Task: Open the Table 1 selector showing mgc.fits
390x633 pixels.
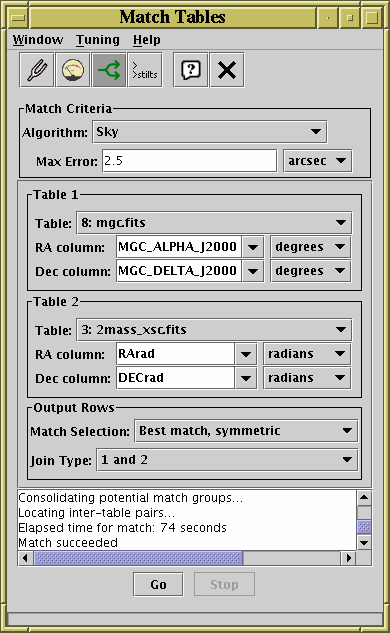Action: click(214, 222)
